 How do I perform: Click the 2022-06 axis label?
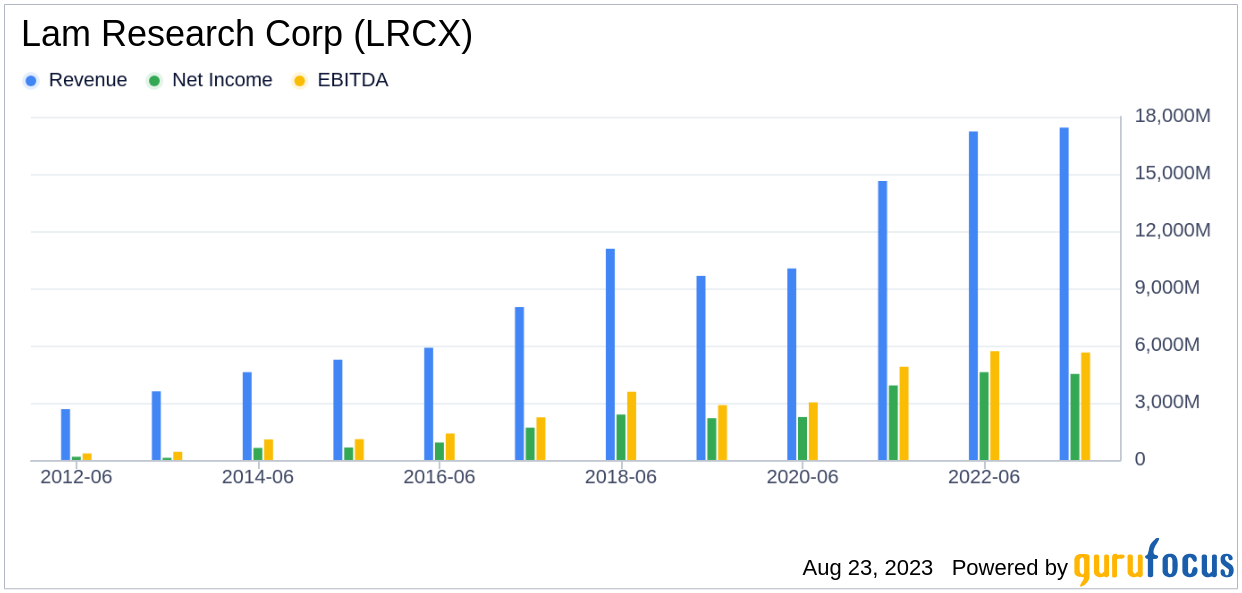[984, 478]
